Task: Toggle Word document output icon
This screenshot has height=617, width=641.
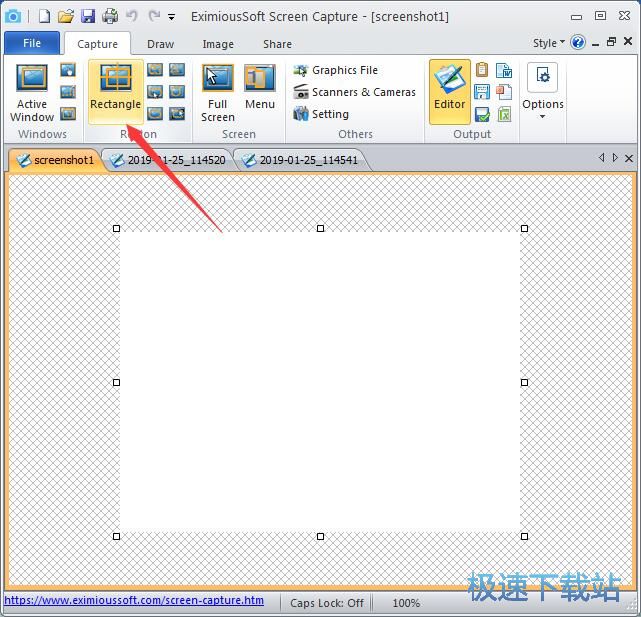Action: point(504,70)
